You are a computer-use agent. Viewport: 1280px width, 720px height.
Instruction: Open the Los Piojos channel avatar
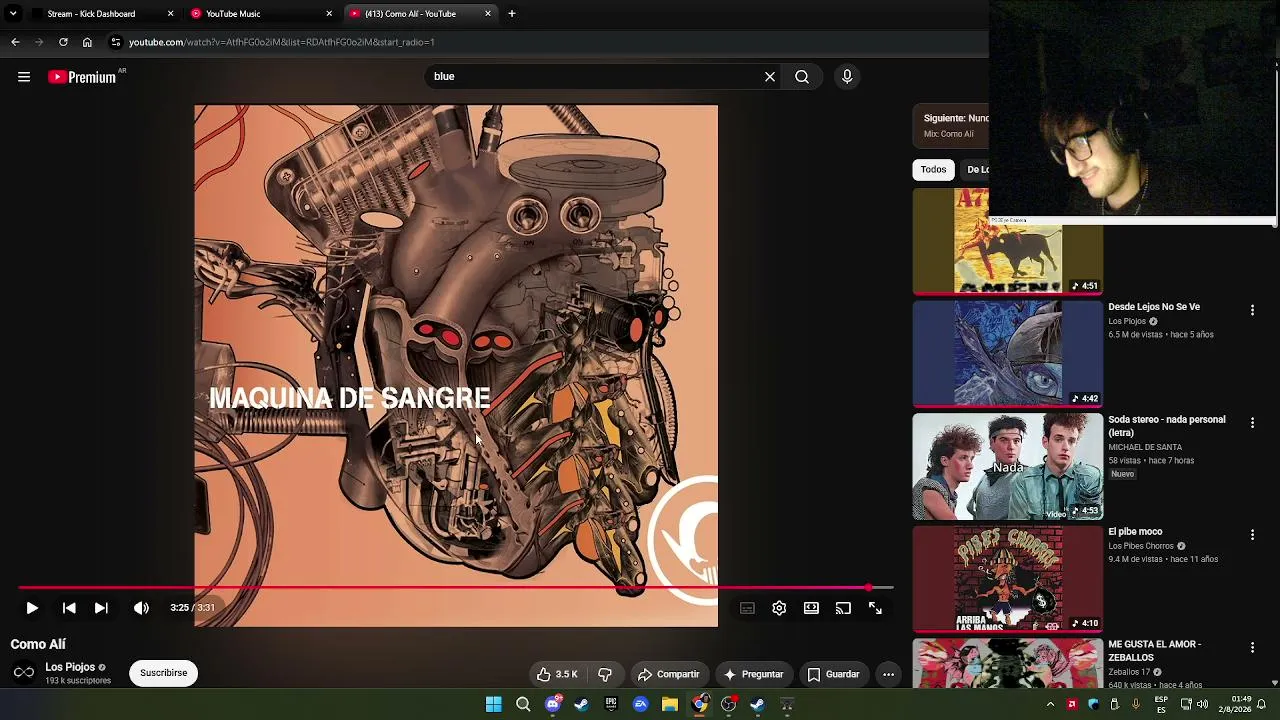point(24,672)
